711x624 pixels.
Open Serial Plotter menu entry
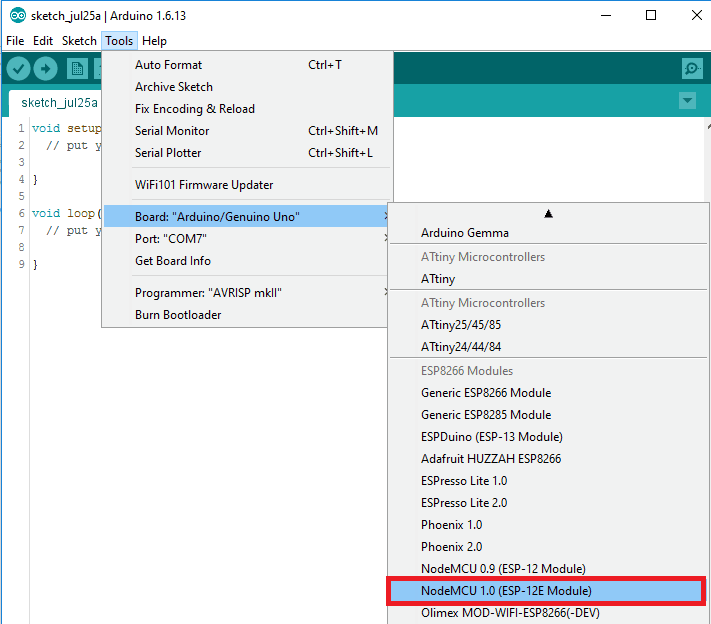(247, 153)
